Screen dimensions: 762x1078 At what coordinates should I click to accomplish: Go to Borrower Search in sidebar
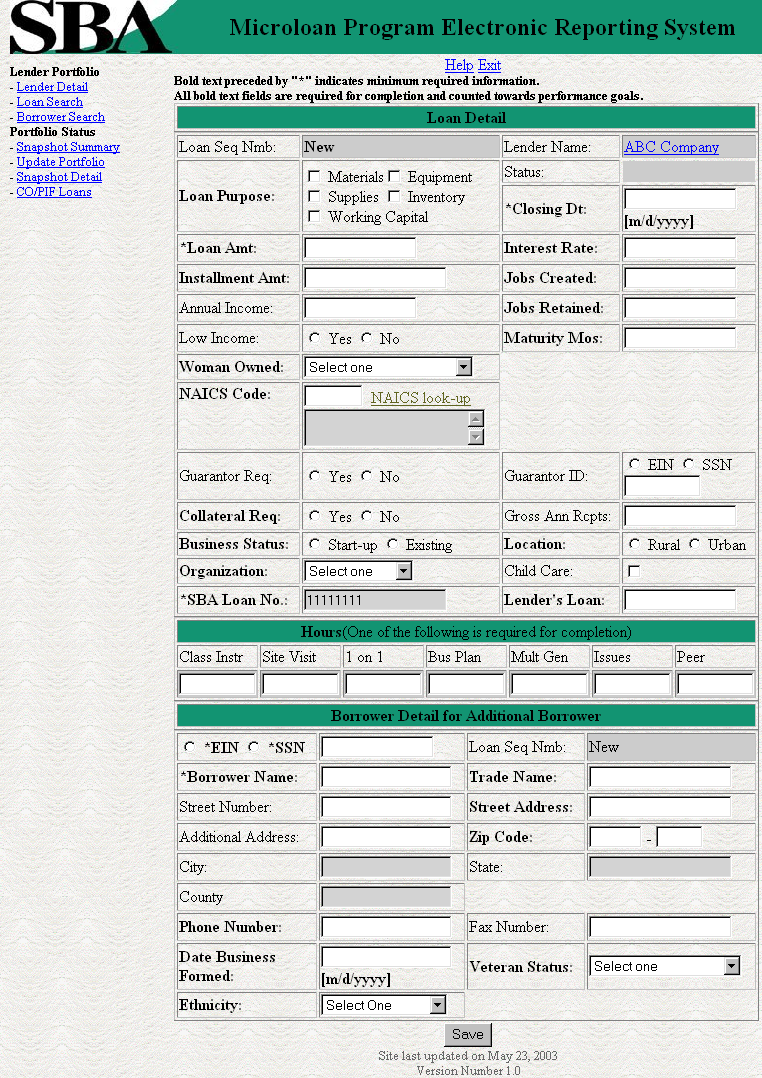[x=60, y=117]
